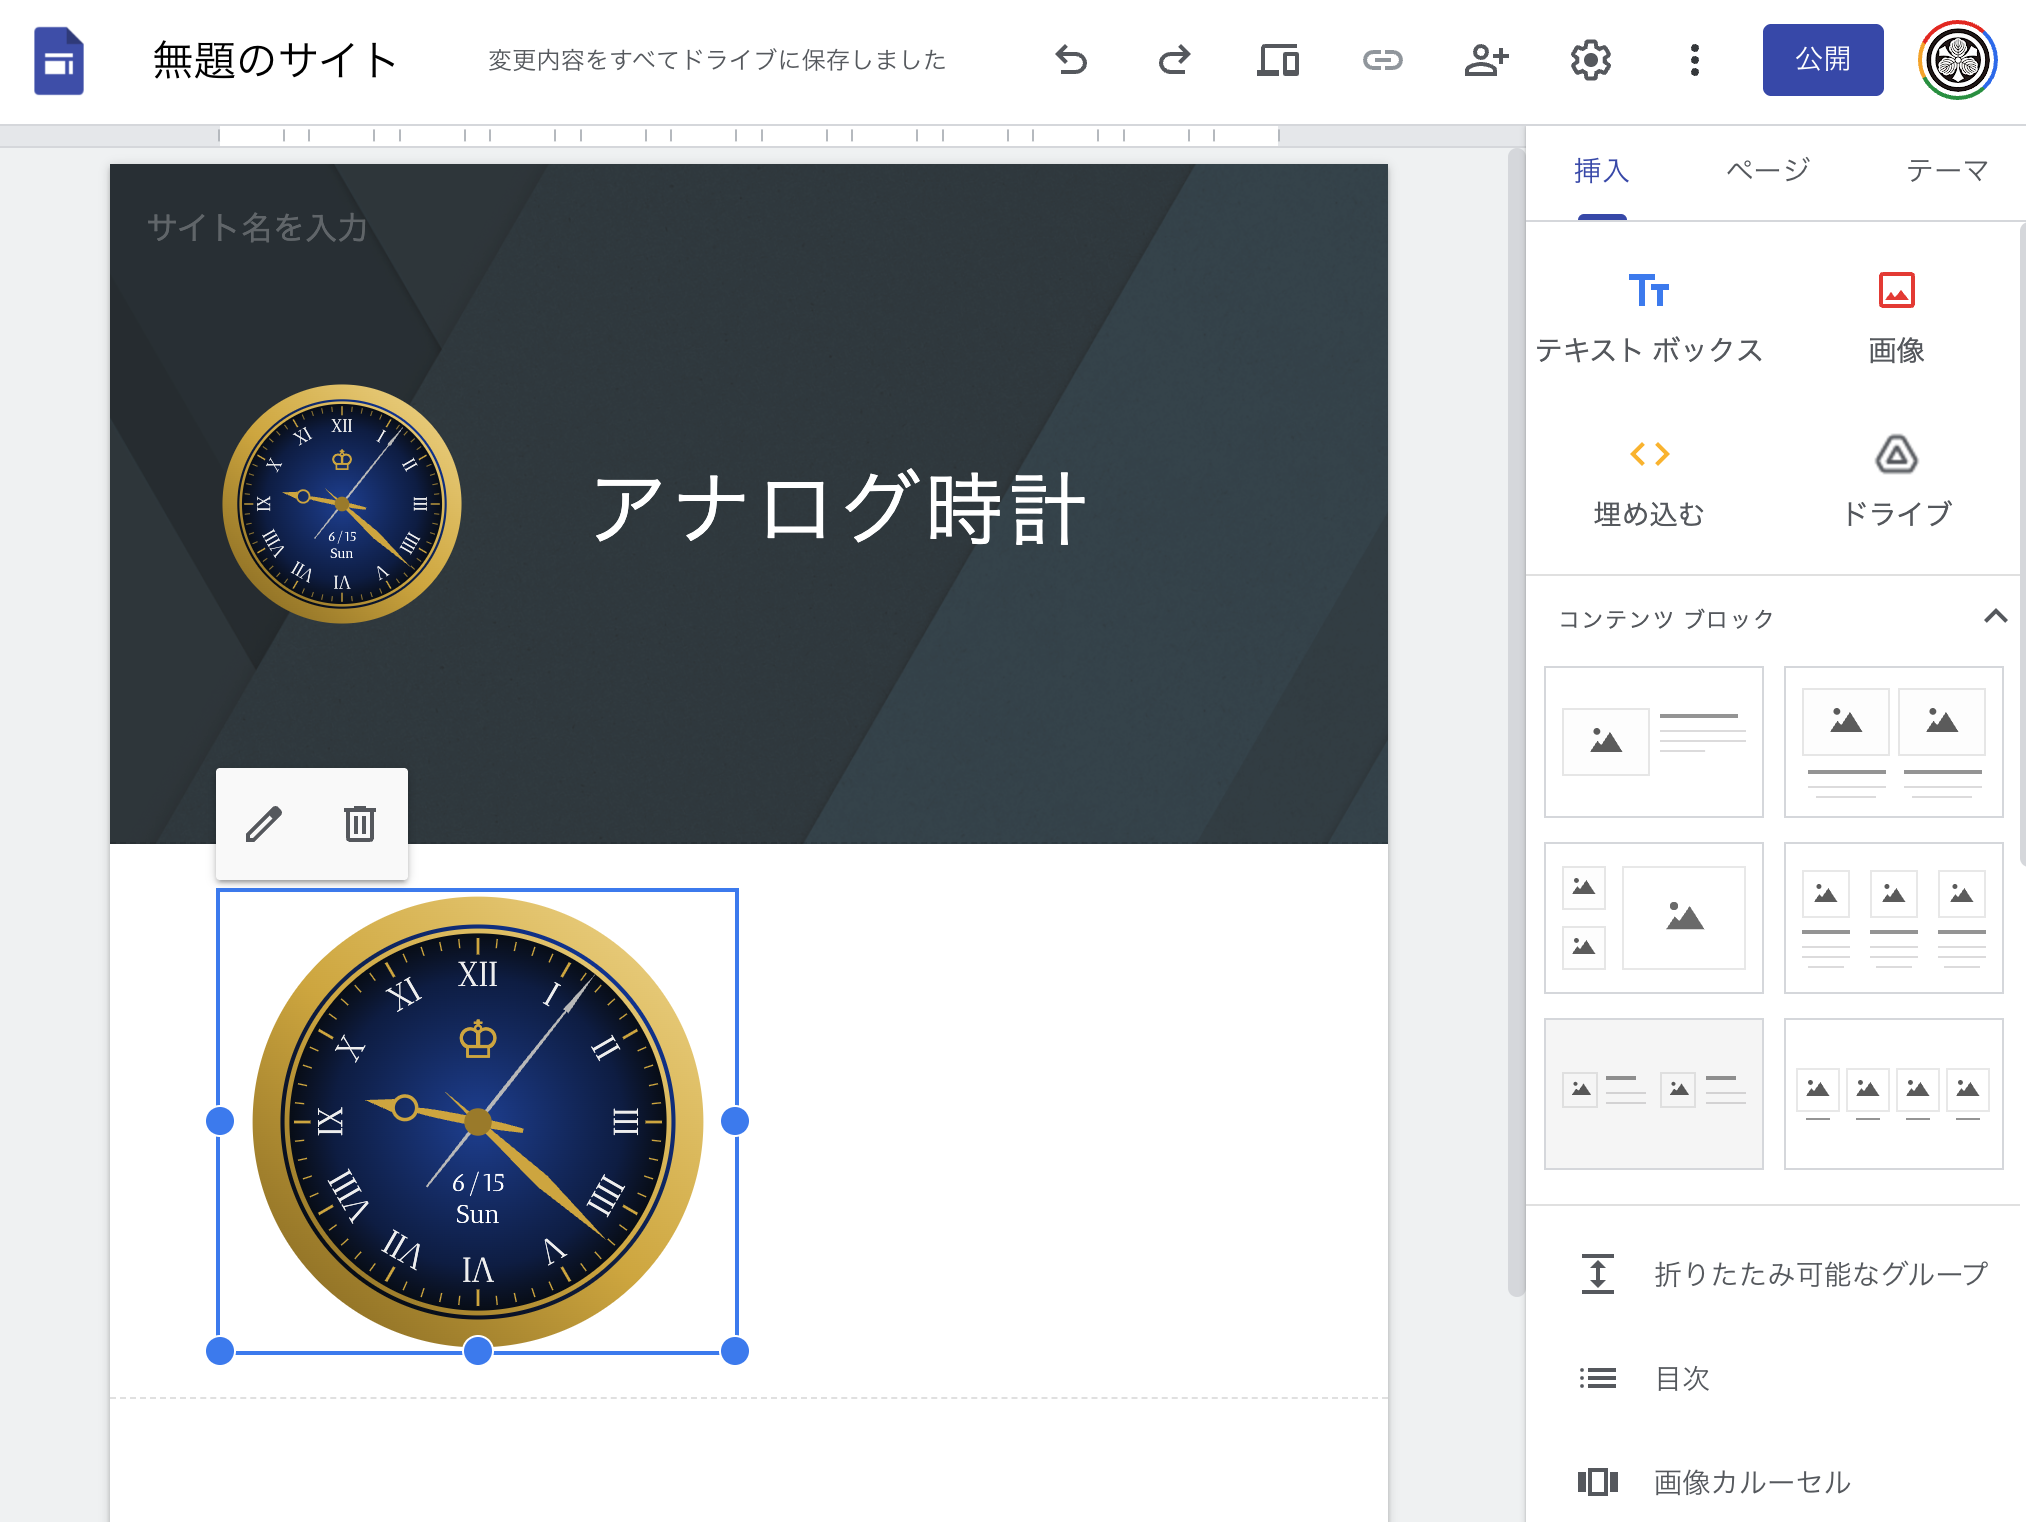Click the undo arrow icon
Viewport: 2026px width, 1522px height.
point(1071,60)
